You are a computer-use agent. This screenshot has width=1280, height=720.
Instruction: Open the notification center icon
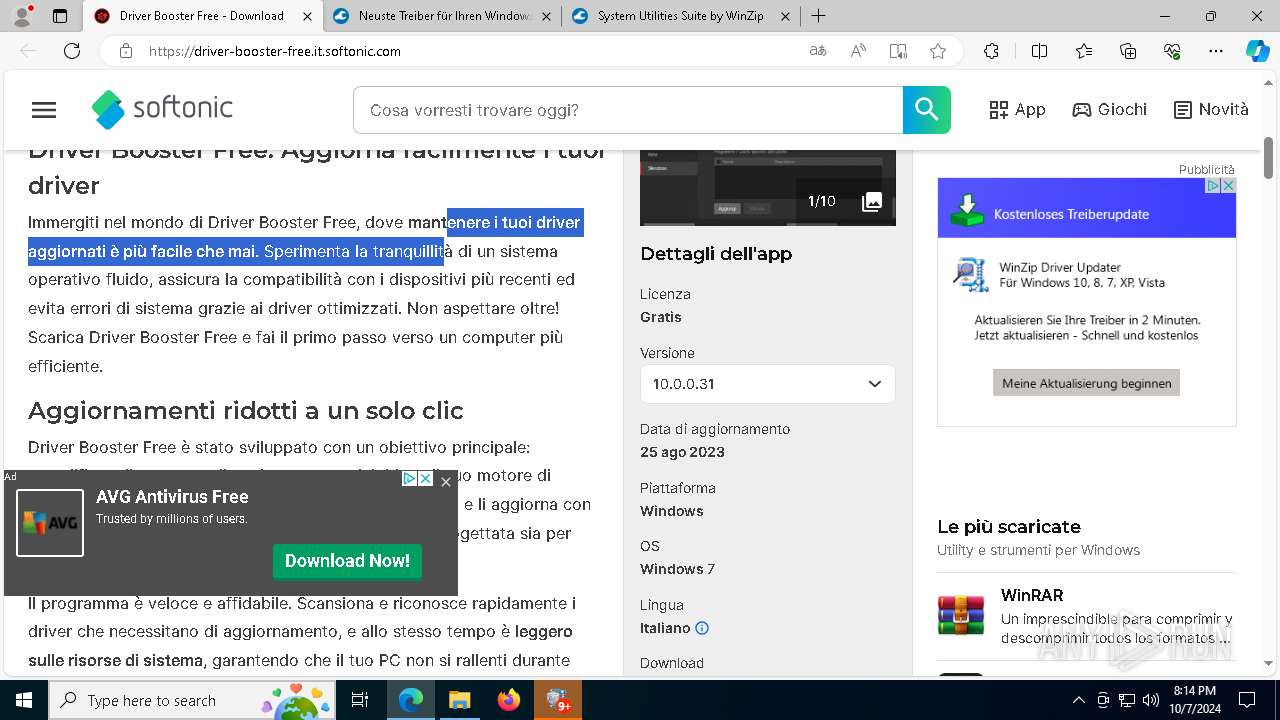pyautogui.click(x=1247, y=700)
